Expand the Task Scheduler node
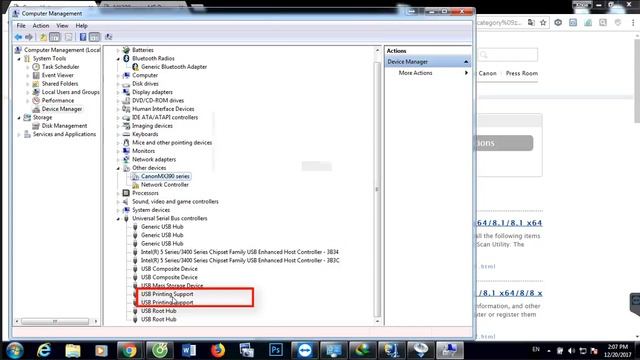Screen dimensions: 640x360 [28, 67]
